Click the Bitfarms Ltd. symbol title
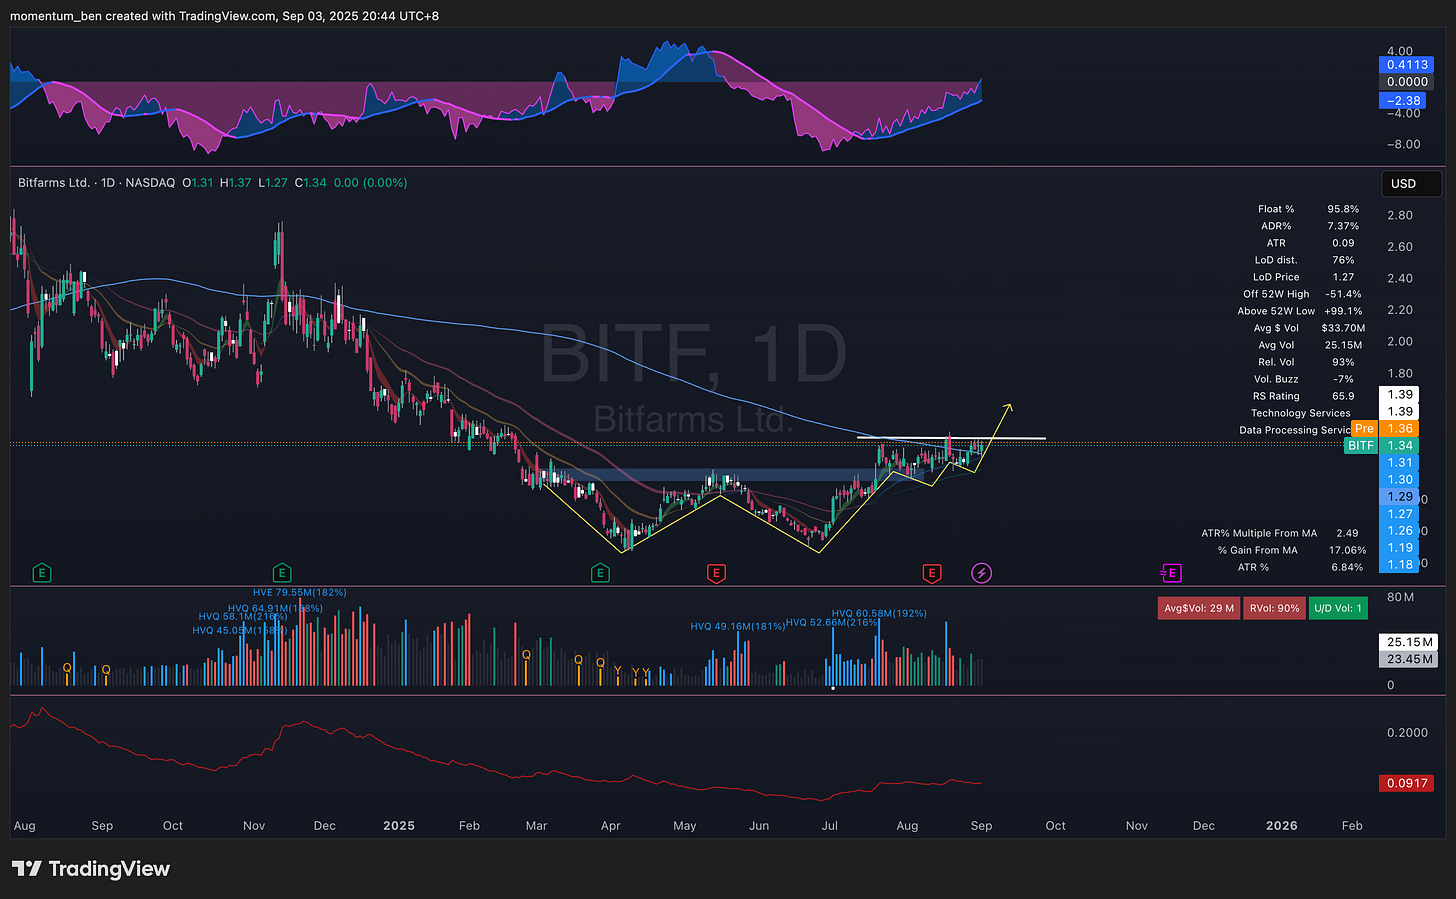Viewport: 1456px width, 899px height. coord(54,183)
